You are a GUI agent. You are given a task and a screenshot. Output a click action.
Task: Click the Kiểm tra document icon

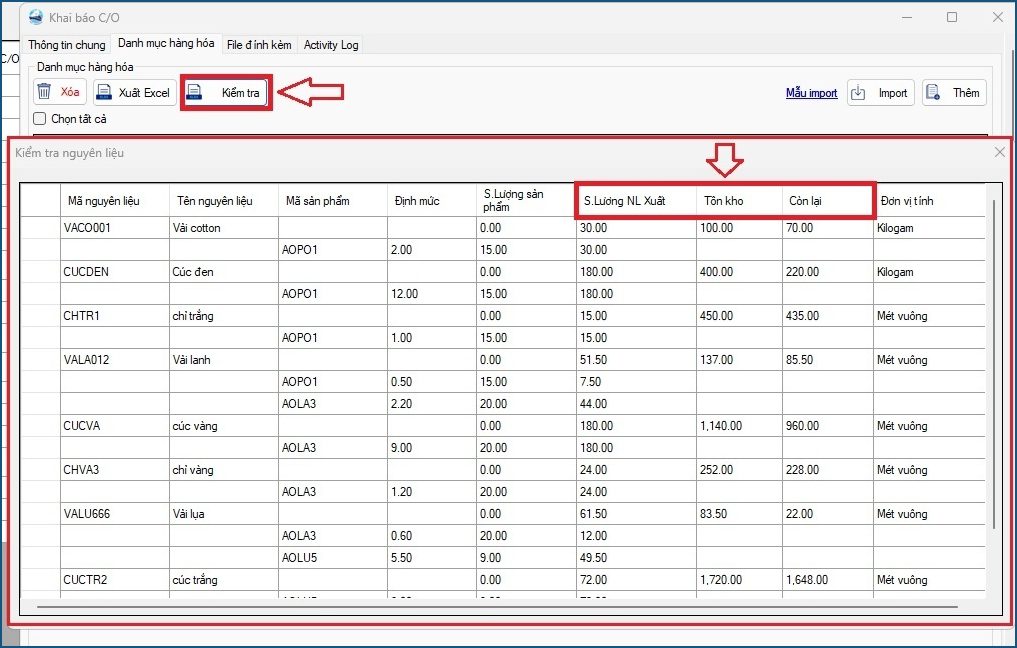(194, 93)
